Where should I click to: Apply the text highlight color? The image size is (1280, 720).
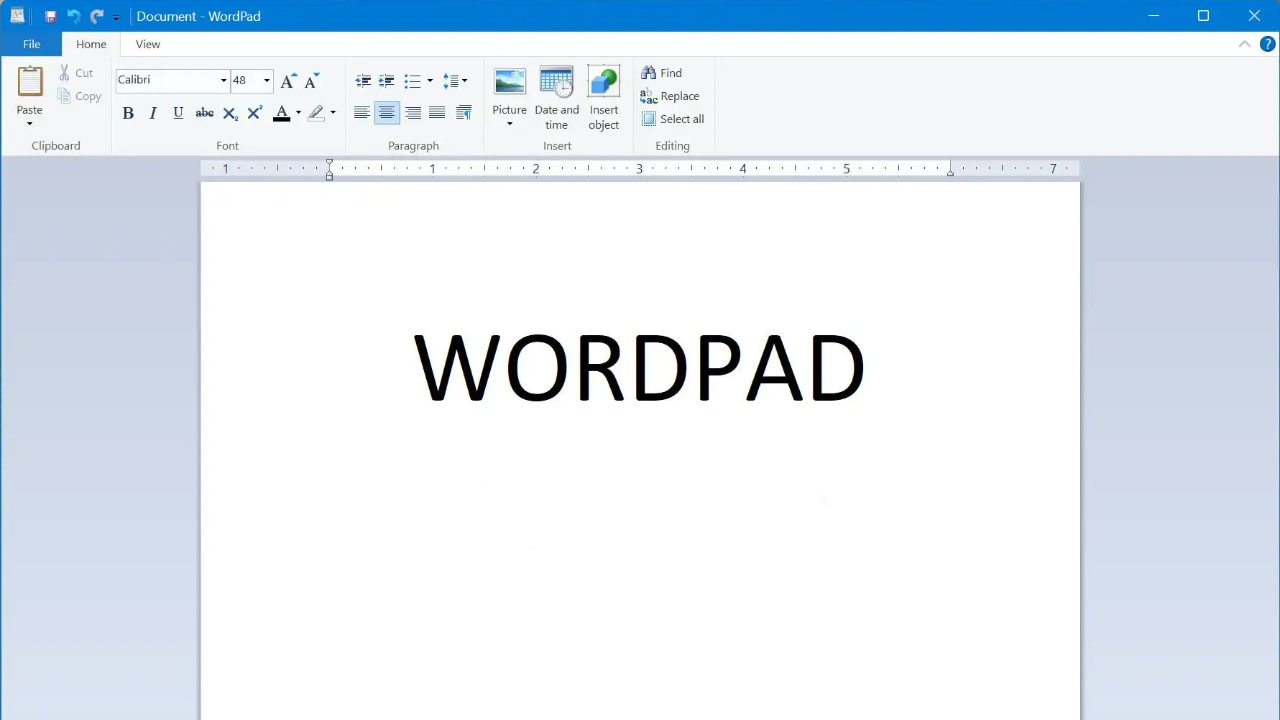point(316,113)
